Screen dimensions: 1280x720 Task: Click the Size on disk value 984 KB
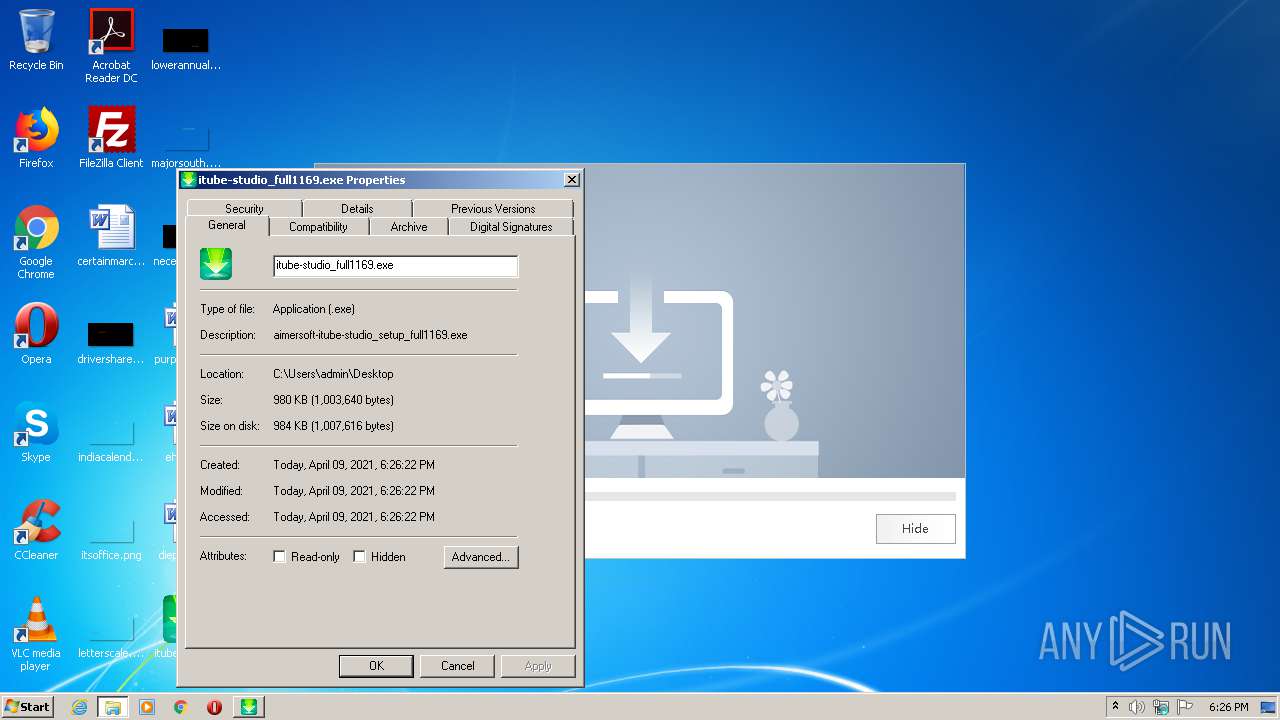pos(333,426)
